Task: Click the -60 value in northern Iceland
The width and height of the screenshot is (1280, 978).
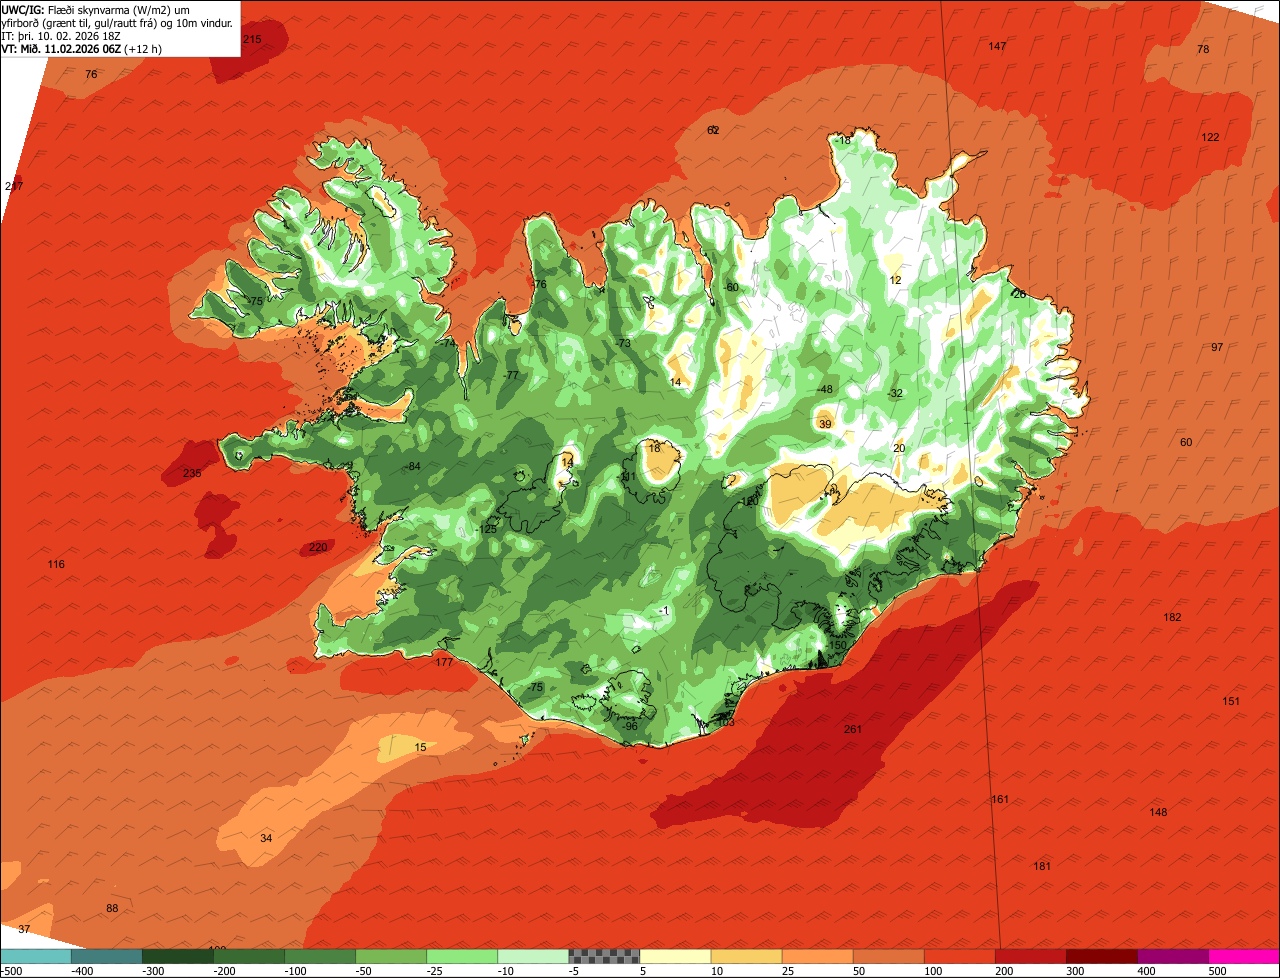Action: click(x=731, y=287)
